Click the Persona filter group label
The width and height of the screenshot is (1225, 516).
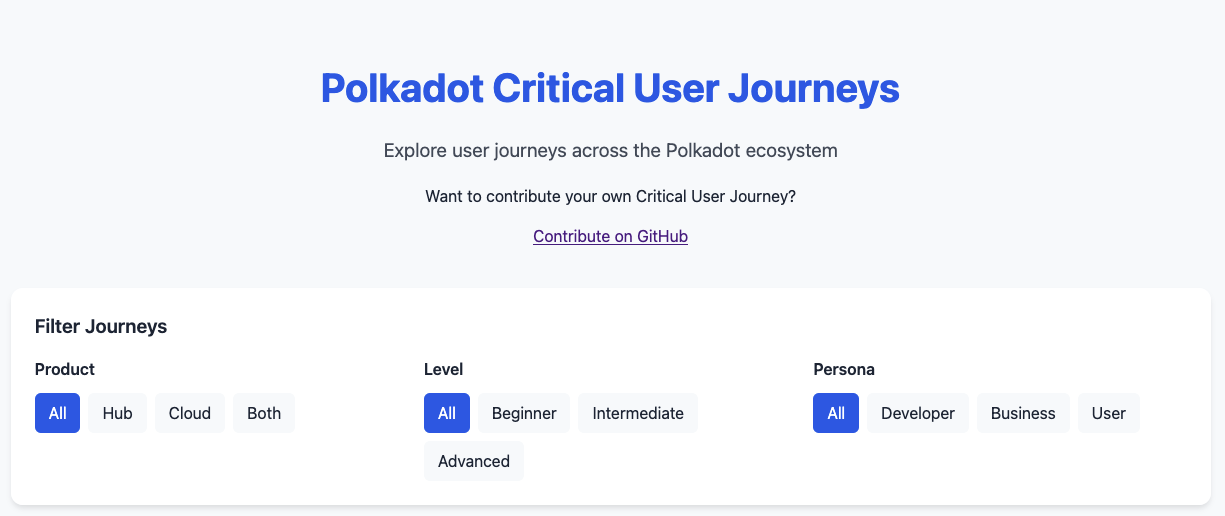click(x=844, y=369)
